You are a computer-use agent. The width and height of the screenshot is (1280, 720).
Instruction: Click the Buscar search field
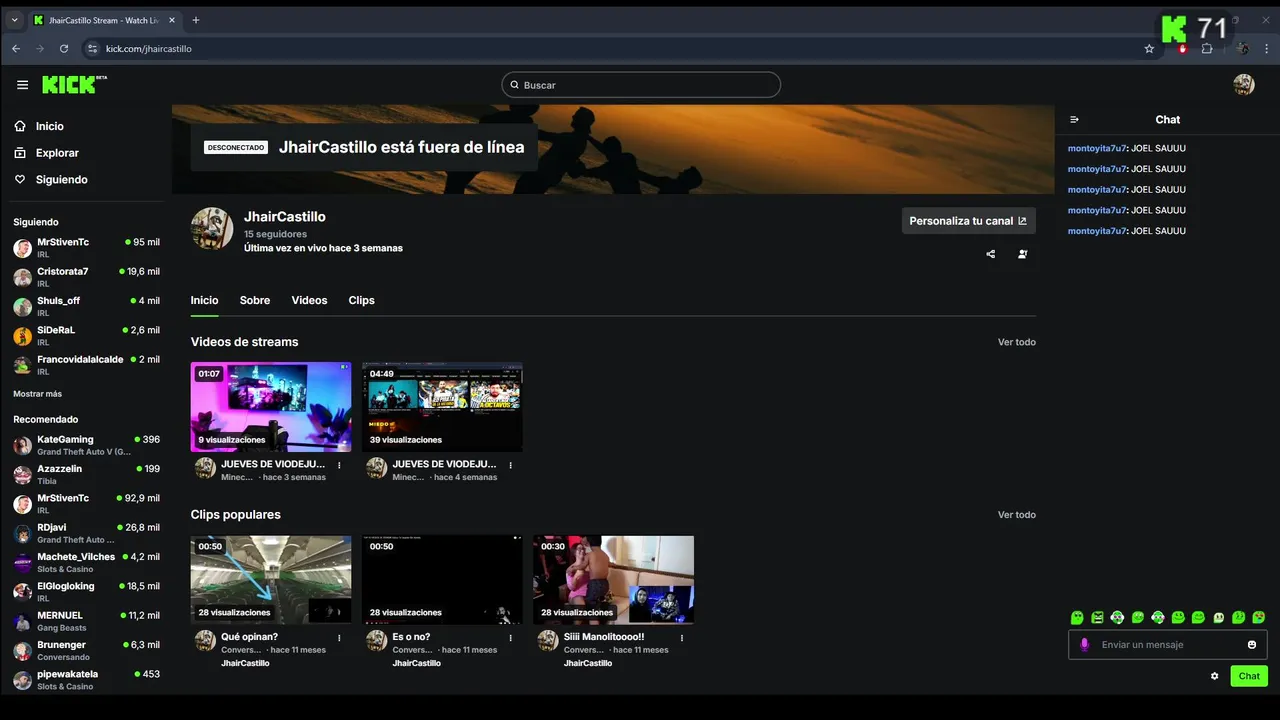tap(641, 85)
